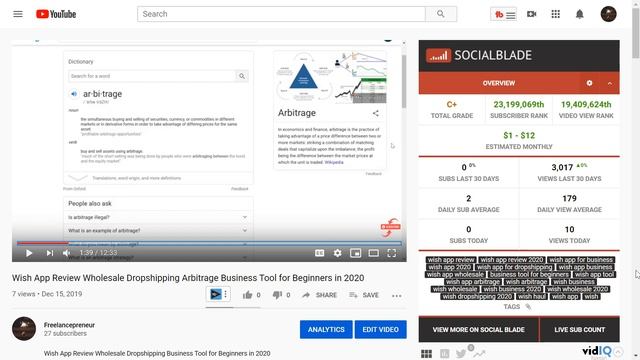
Task: Open the create video camera icon
Action: 531,14
